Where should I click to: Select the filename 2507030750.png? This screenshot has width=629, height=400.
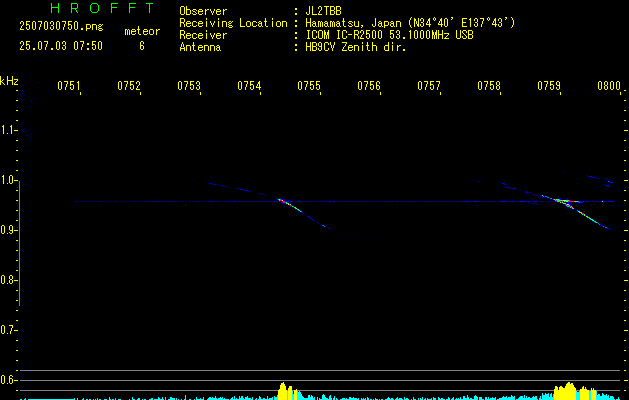tap(61, 26)
